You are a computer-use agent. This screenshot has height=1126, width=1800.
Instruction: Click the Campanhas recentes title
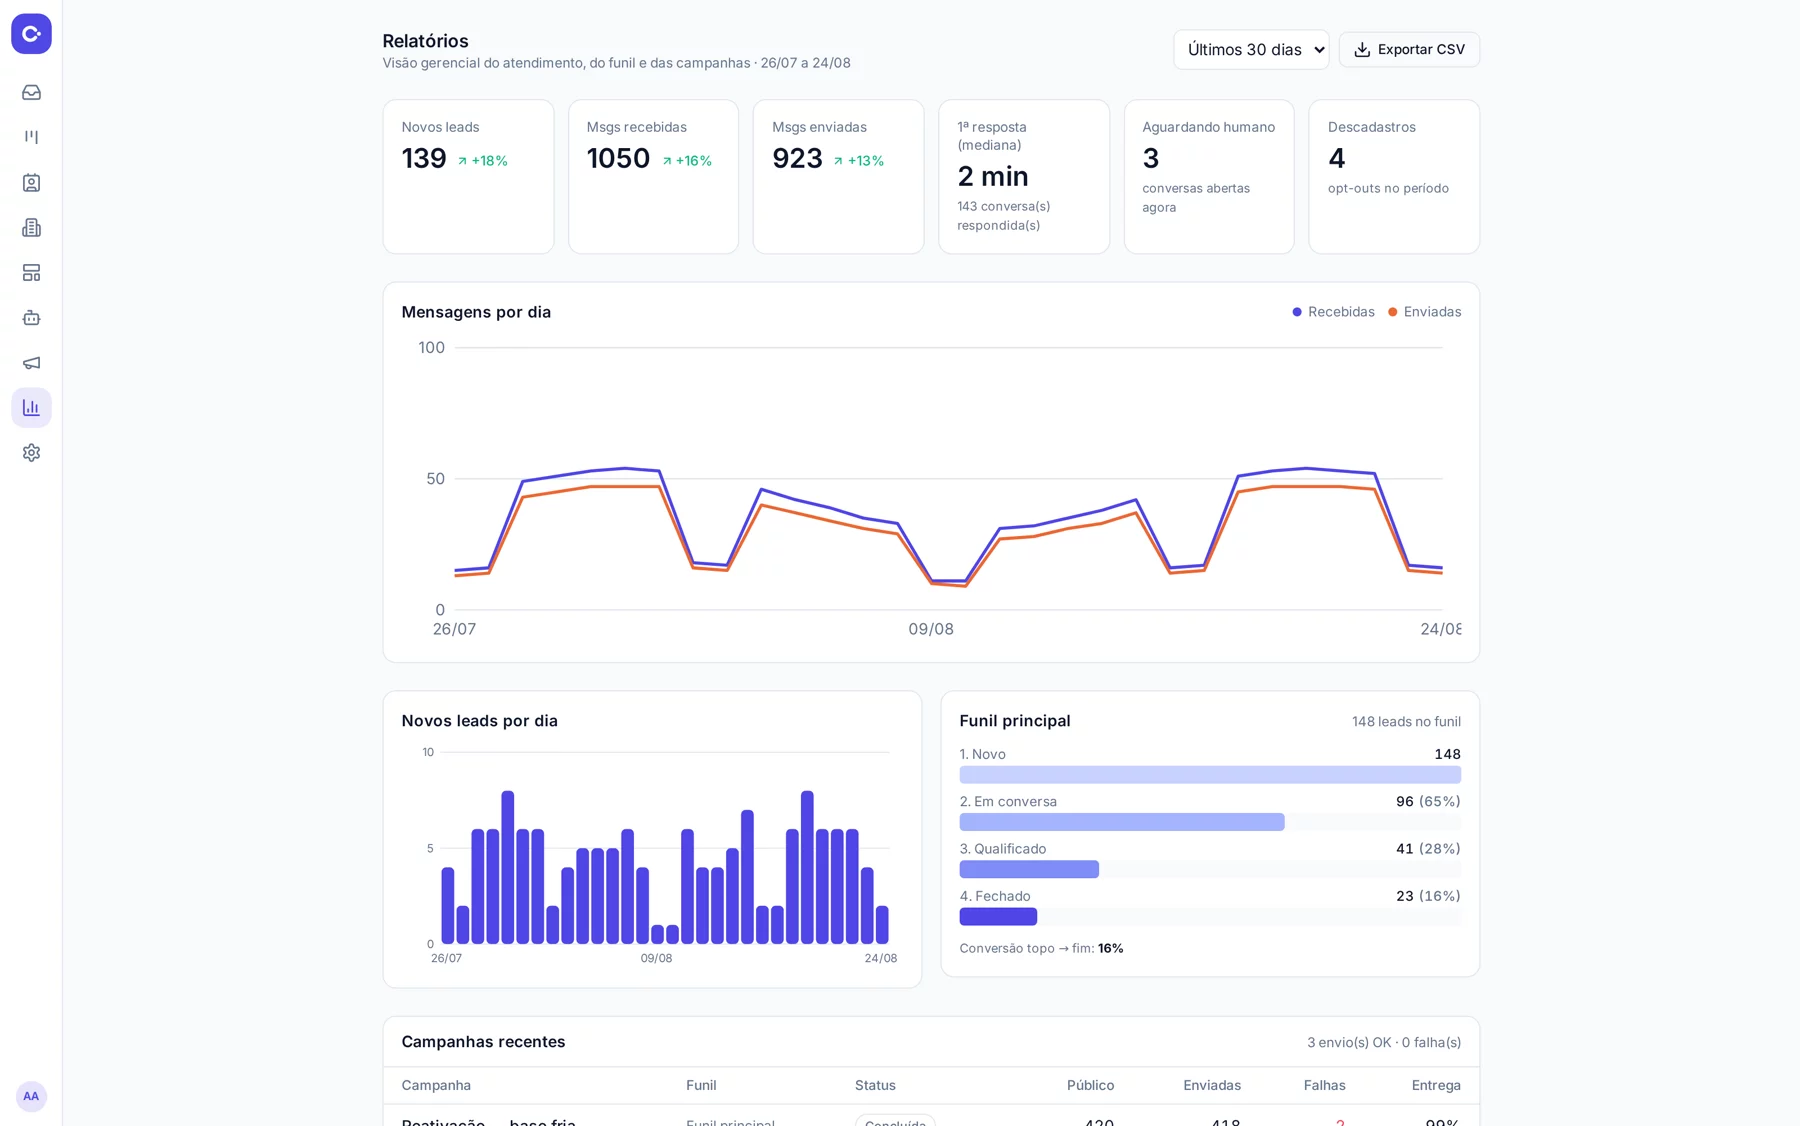point(483,1042)
